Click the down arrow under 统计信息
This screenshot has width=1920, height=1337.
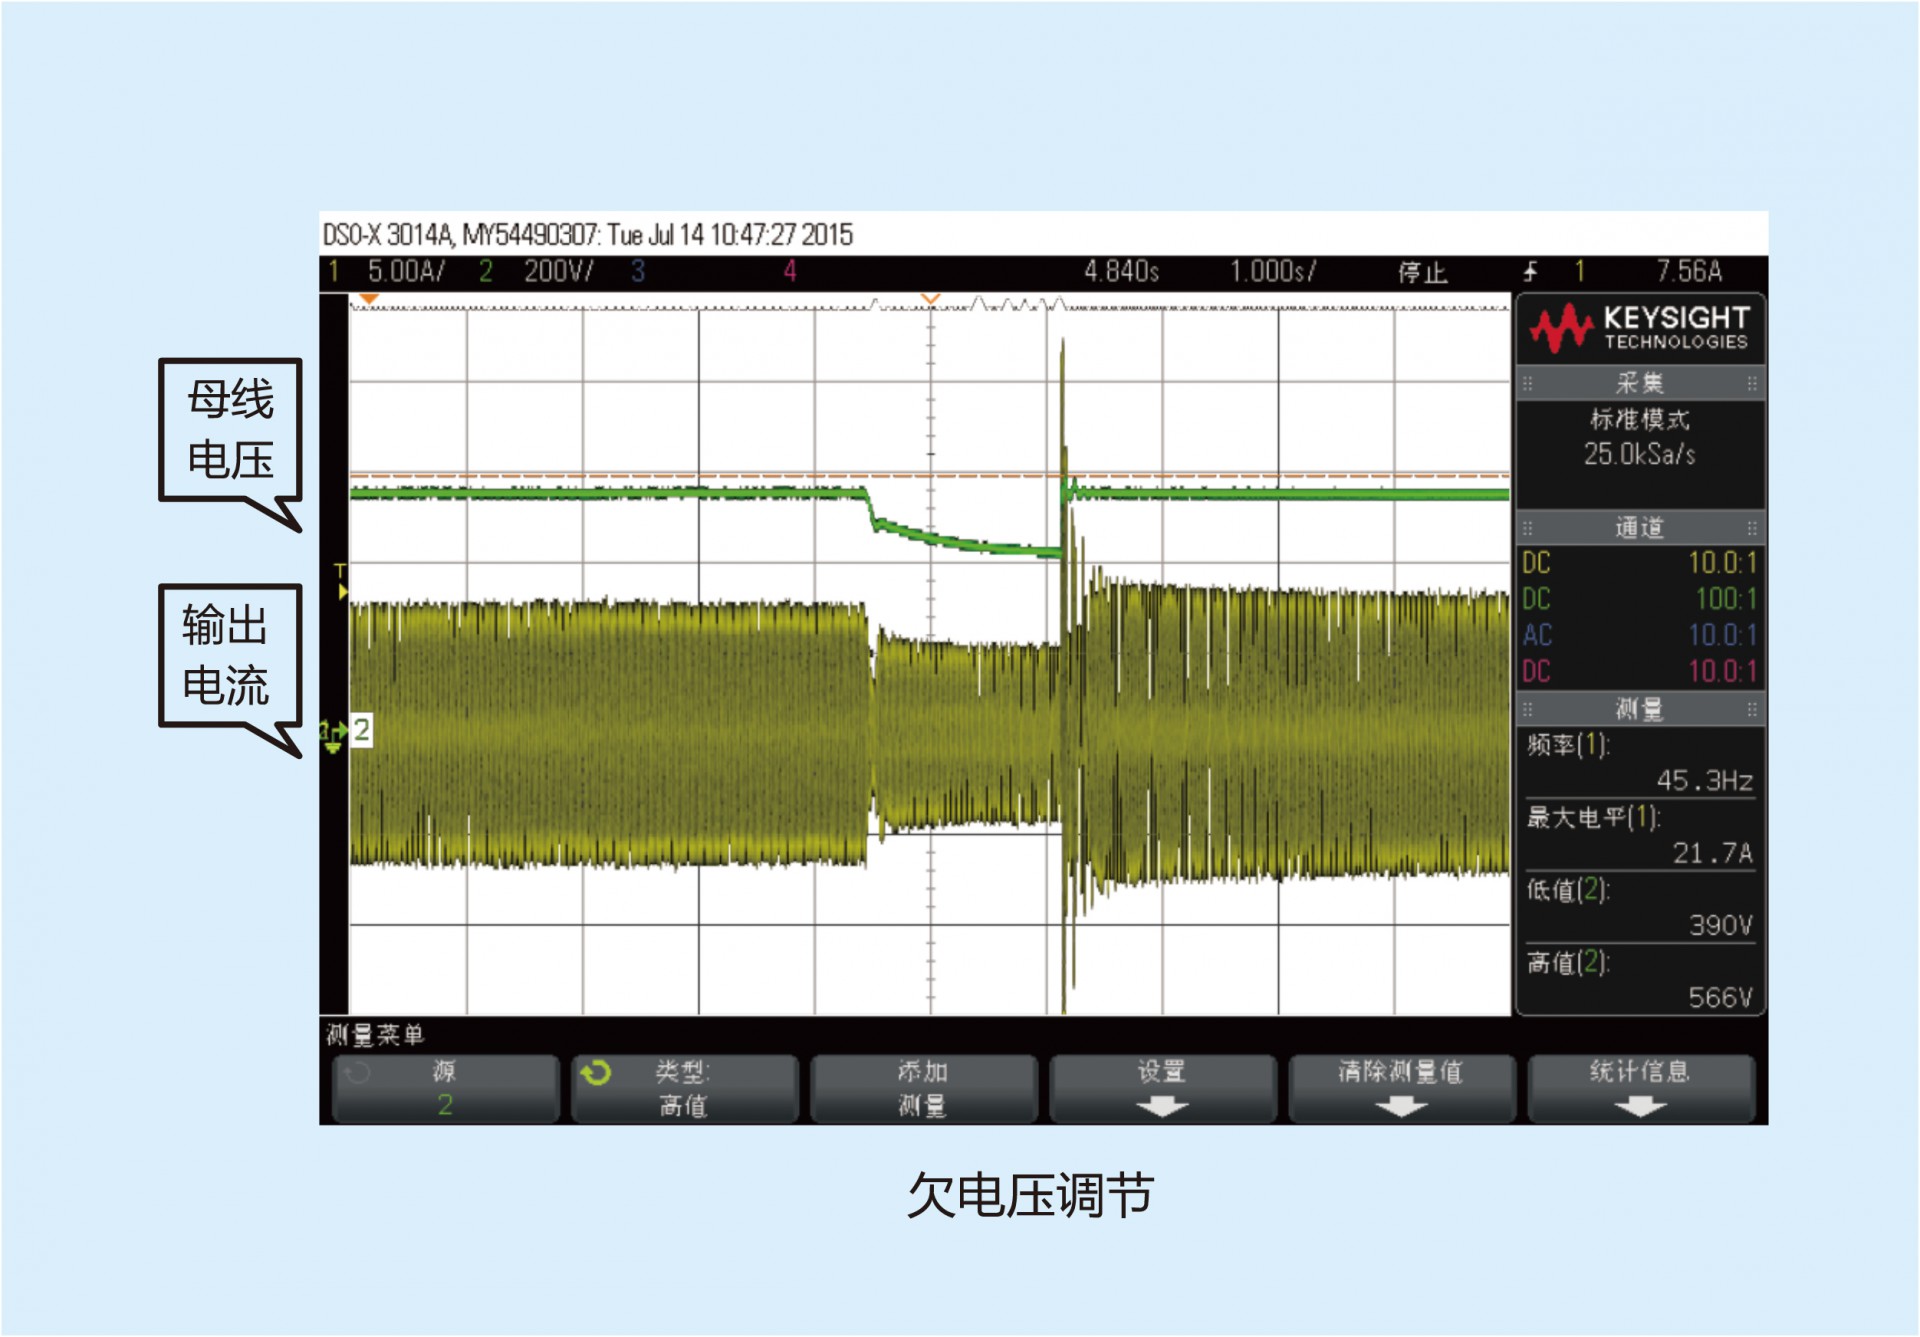(1640, 1107)
